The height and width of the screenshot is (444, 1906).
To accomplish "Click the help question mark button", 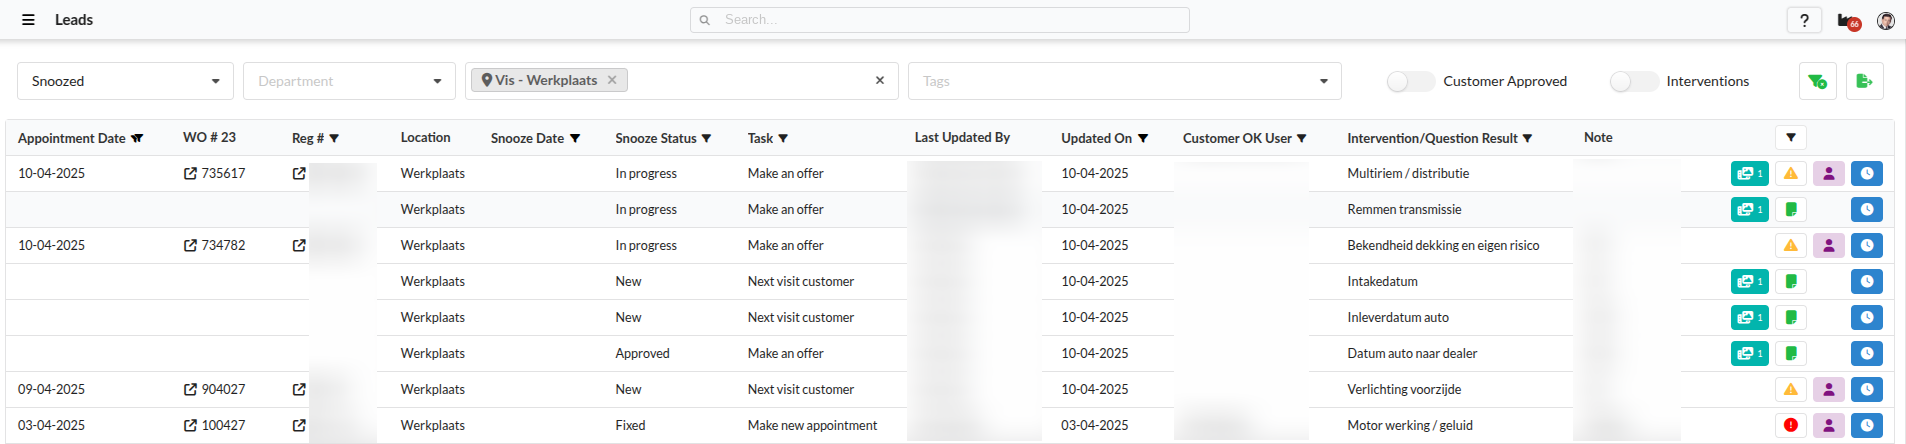I will coord(1804,20).
